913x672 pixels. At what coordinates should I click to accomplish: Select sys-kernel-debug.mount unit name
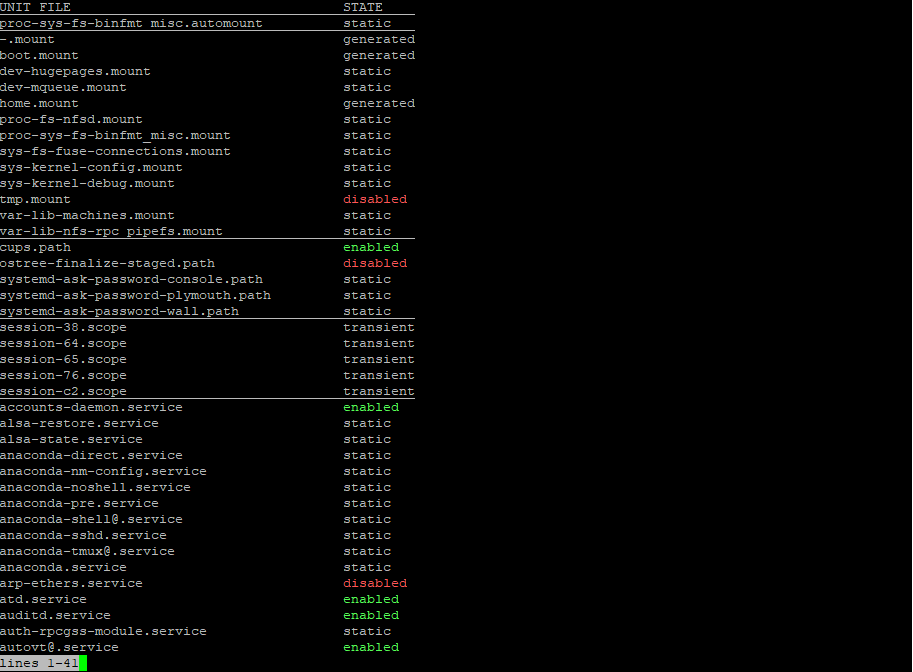pos(87,183)
